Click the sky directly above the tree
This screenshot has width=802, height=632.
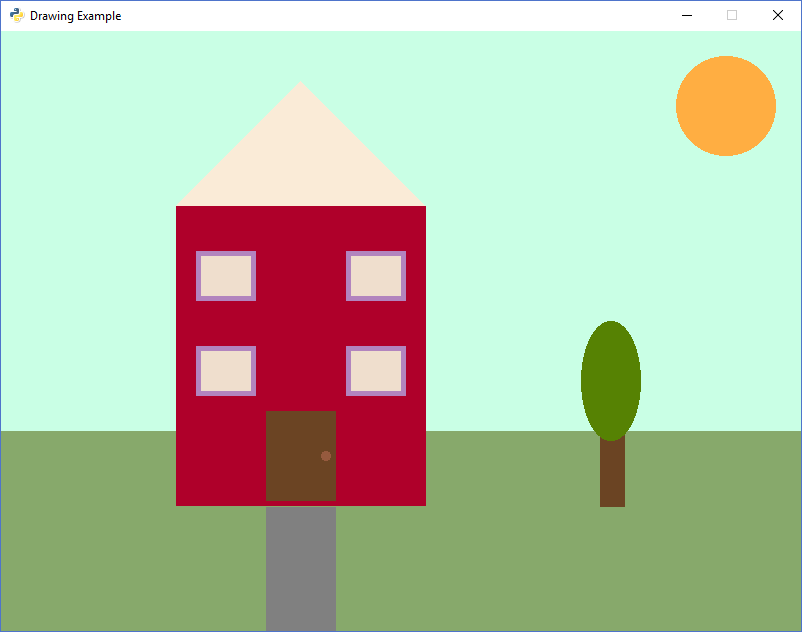[x=610, y=250]
